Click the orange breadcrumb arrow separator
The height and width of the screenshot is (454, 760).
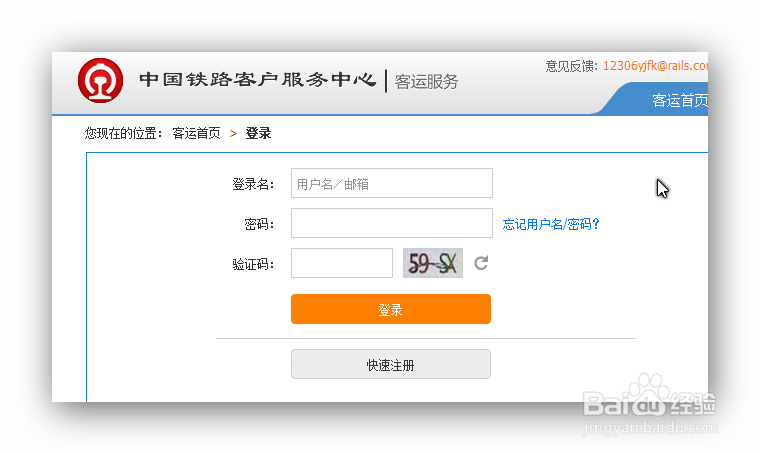click(x=233, y=133)
